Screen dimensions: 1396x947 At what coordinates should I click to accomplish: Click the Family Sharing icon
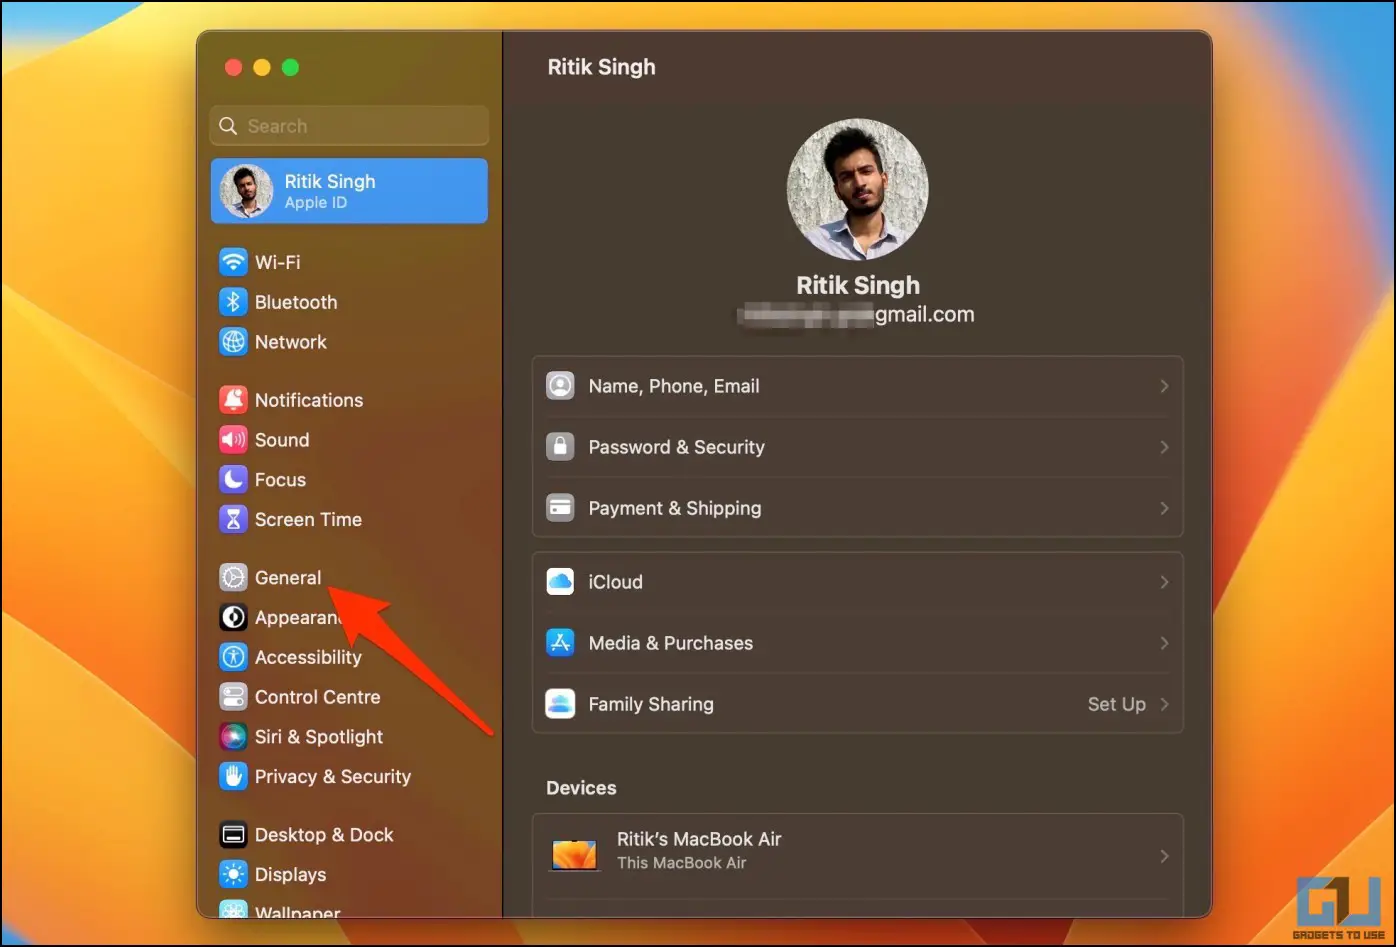pyautogui.click(x=560, y=704)
